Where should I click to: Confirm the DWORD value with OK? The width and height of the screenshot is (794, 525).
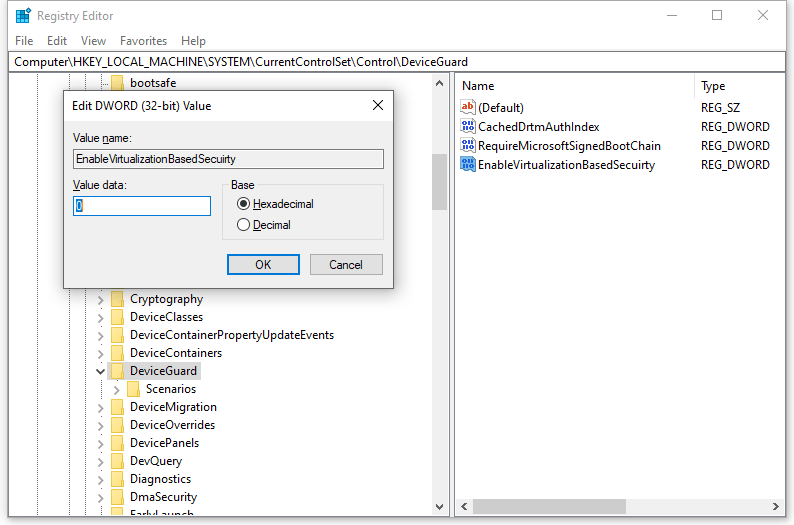coord(263,265)
